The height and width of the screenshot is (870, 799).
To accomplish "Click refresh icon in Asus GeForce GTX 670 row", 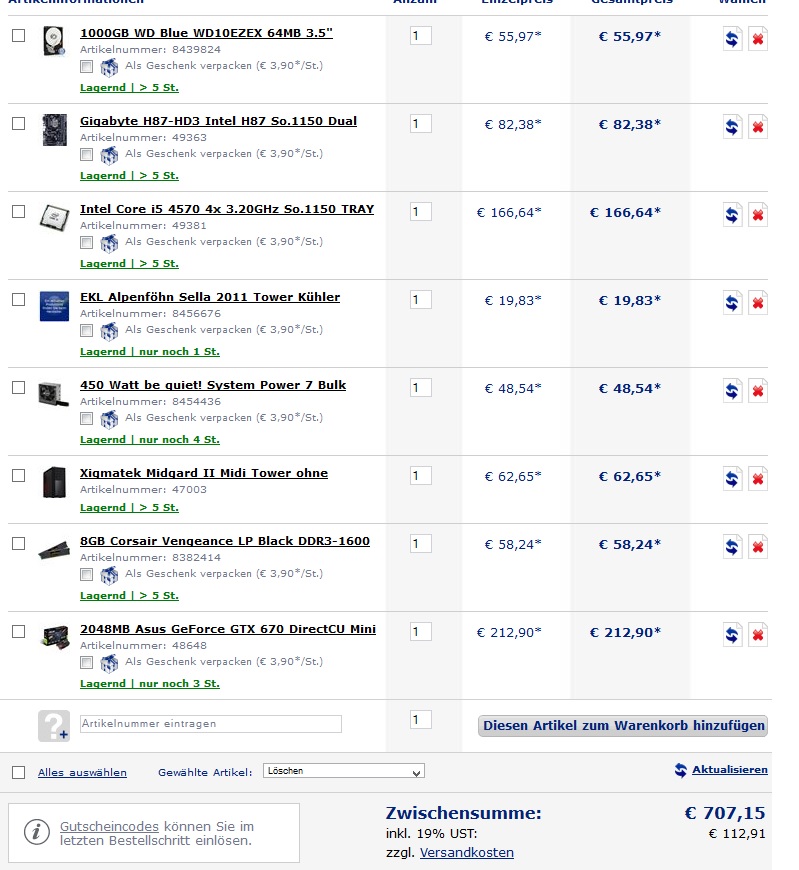I will [x=732, y=635].
